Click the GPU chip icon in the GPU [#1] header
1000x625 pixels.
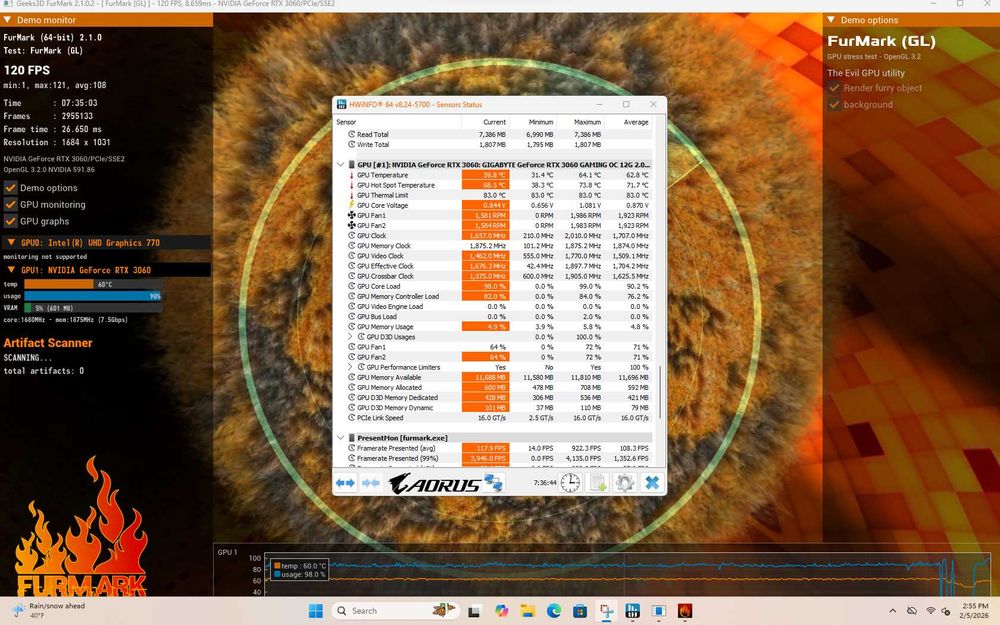coord(351,165)
